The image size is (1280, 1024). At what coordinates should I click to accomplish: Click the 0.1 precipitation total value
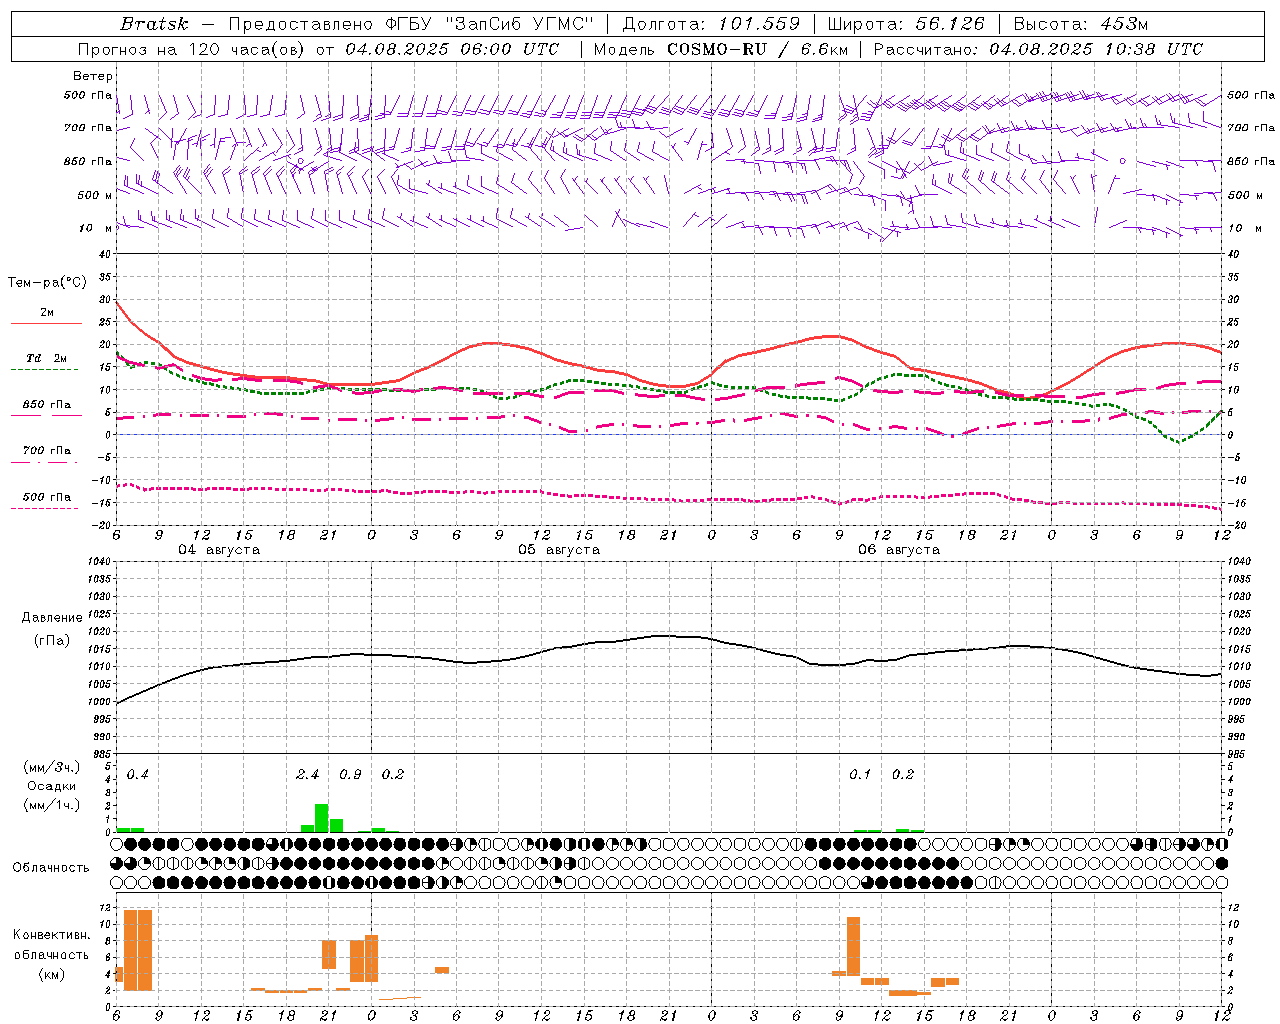point(860,775)
